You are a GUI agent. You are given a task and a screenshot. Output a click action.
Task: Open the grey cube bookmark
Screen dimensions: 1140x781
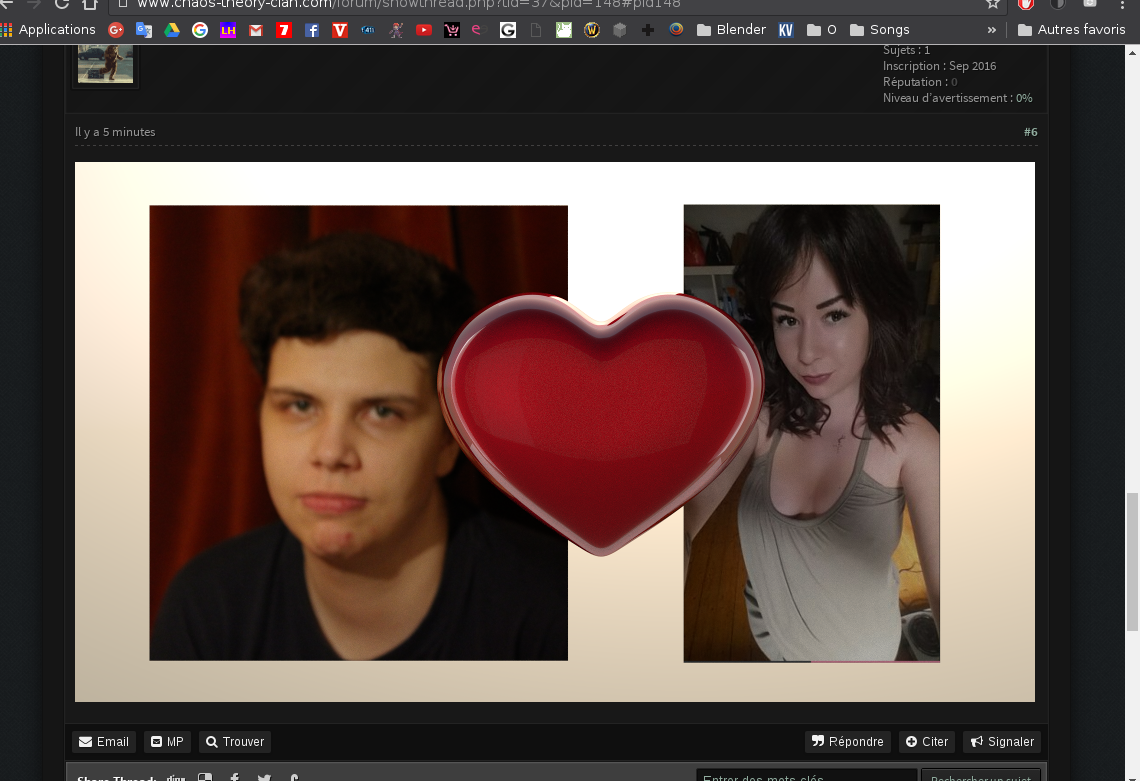click(x=619, y=30)
